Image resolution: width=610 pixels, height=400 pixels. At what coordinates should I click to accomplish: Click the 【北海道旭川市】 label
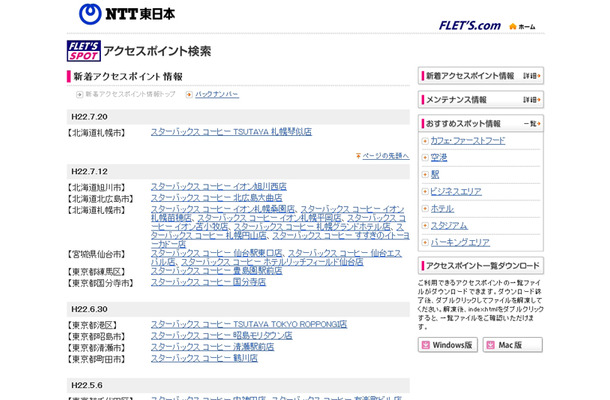coord(97,188)
